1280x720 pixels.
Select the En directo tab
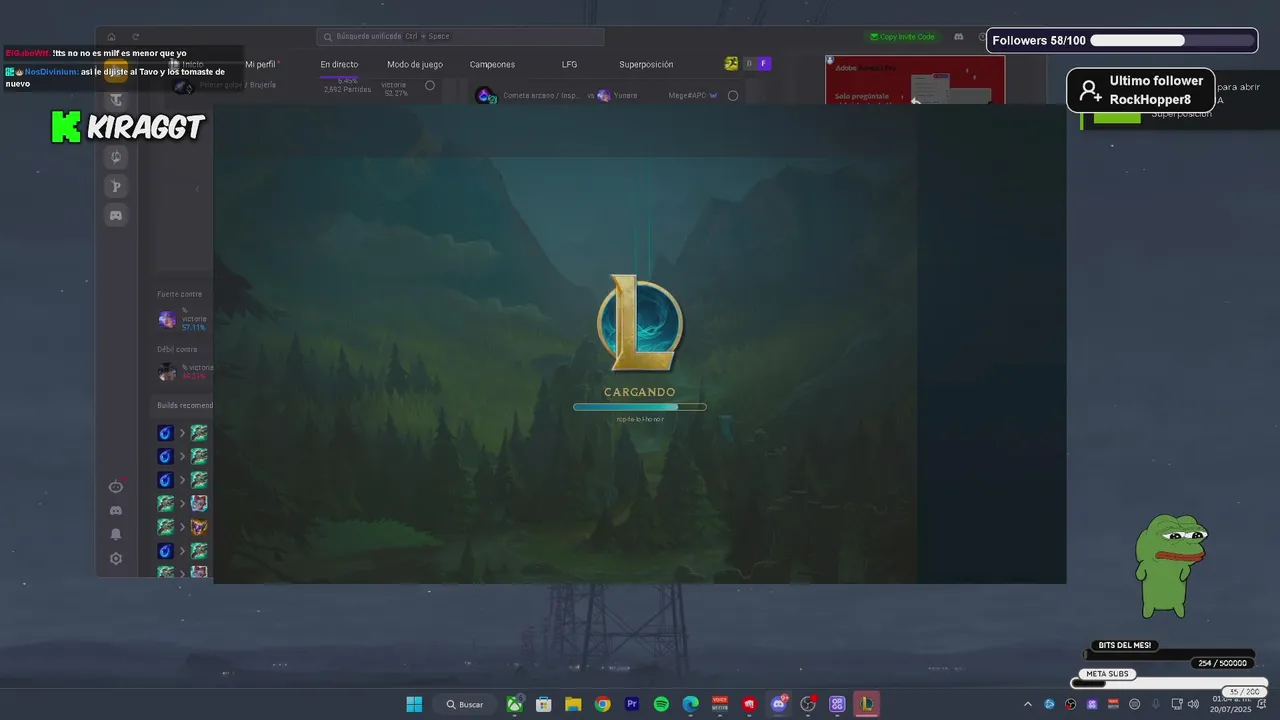coord(339,64)
